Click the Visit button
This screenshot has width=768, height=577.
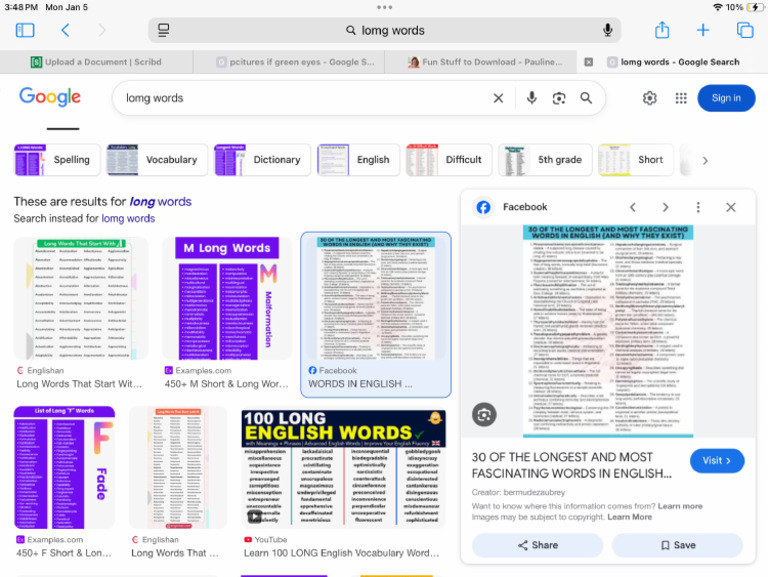717,460
